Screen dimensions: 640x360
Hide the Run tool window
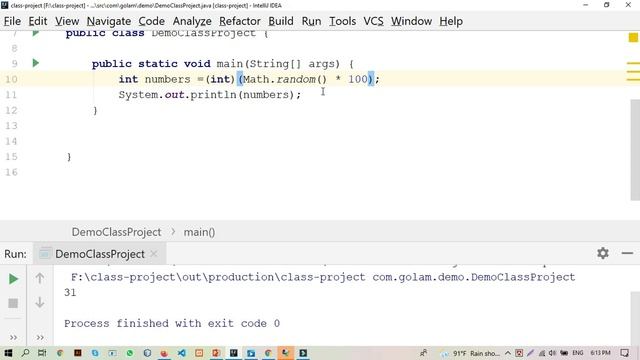point(627,253)
